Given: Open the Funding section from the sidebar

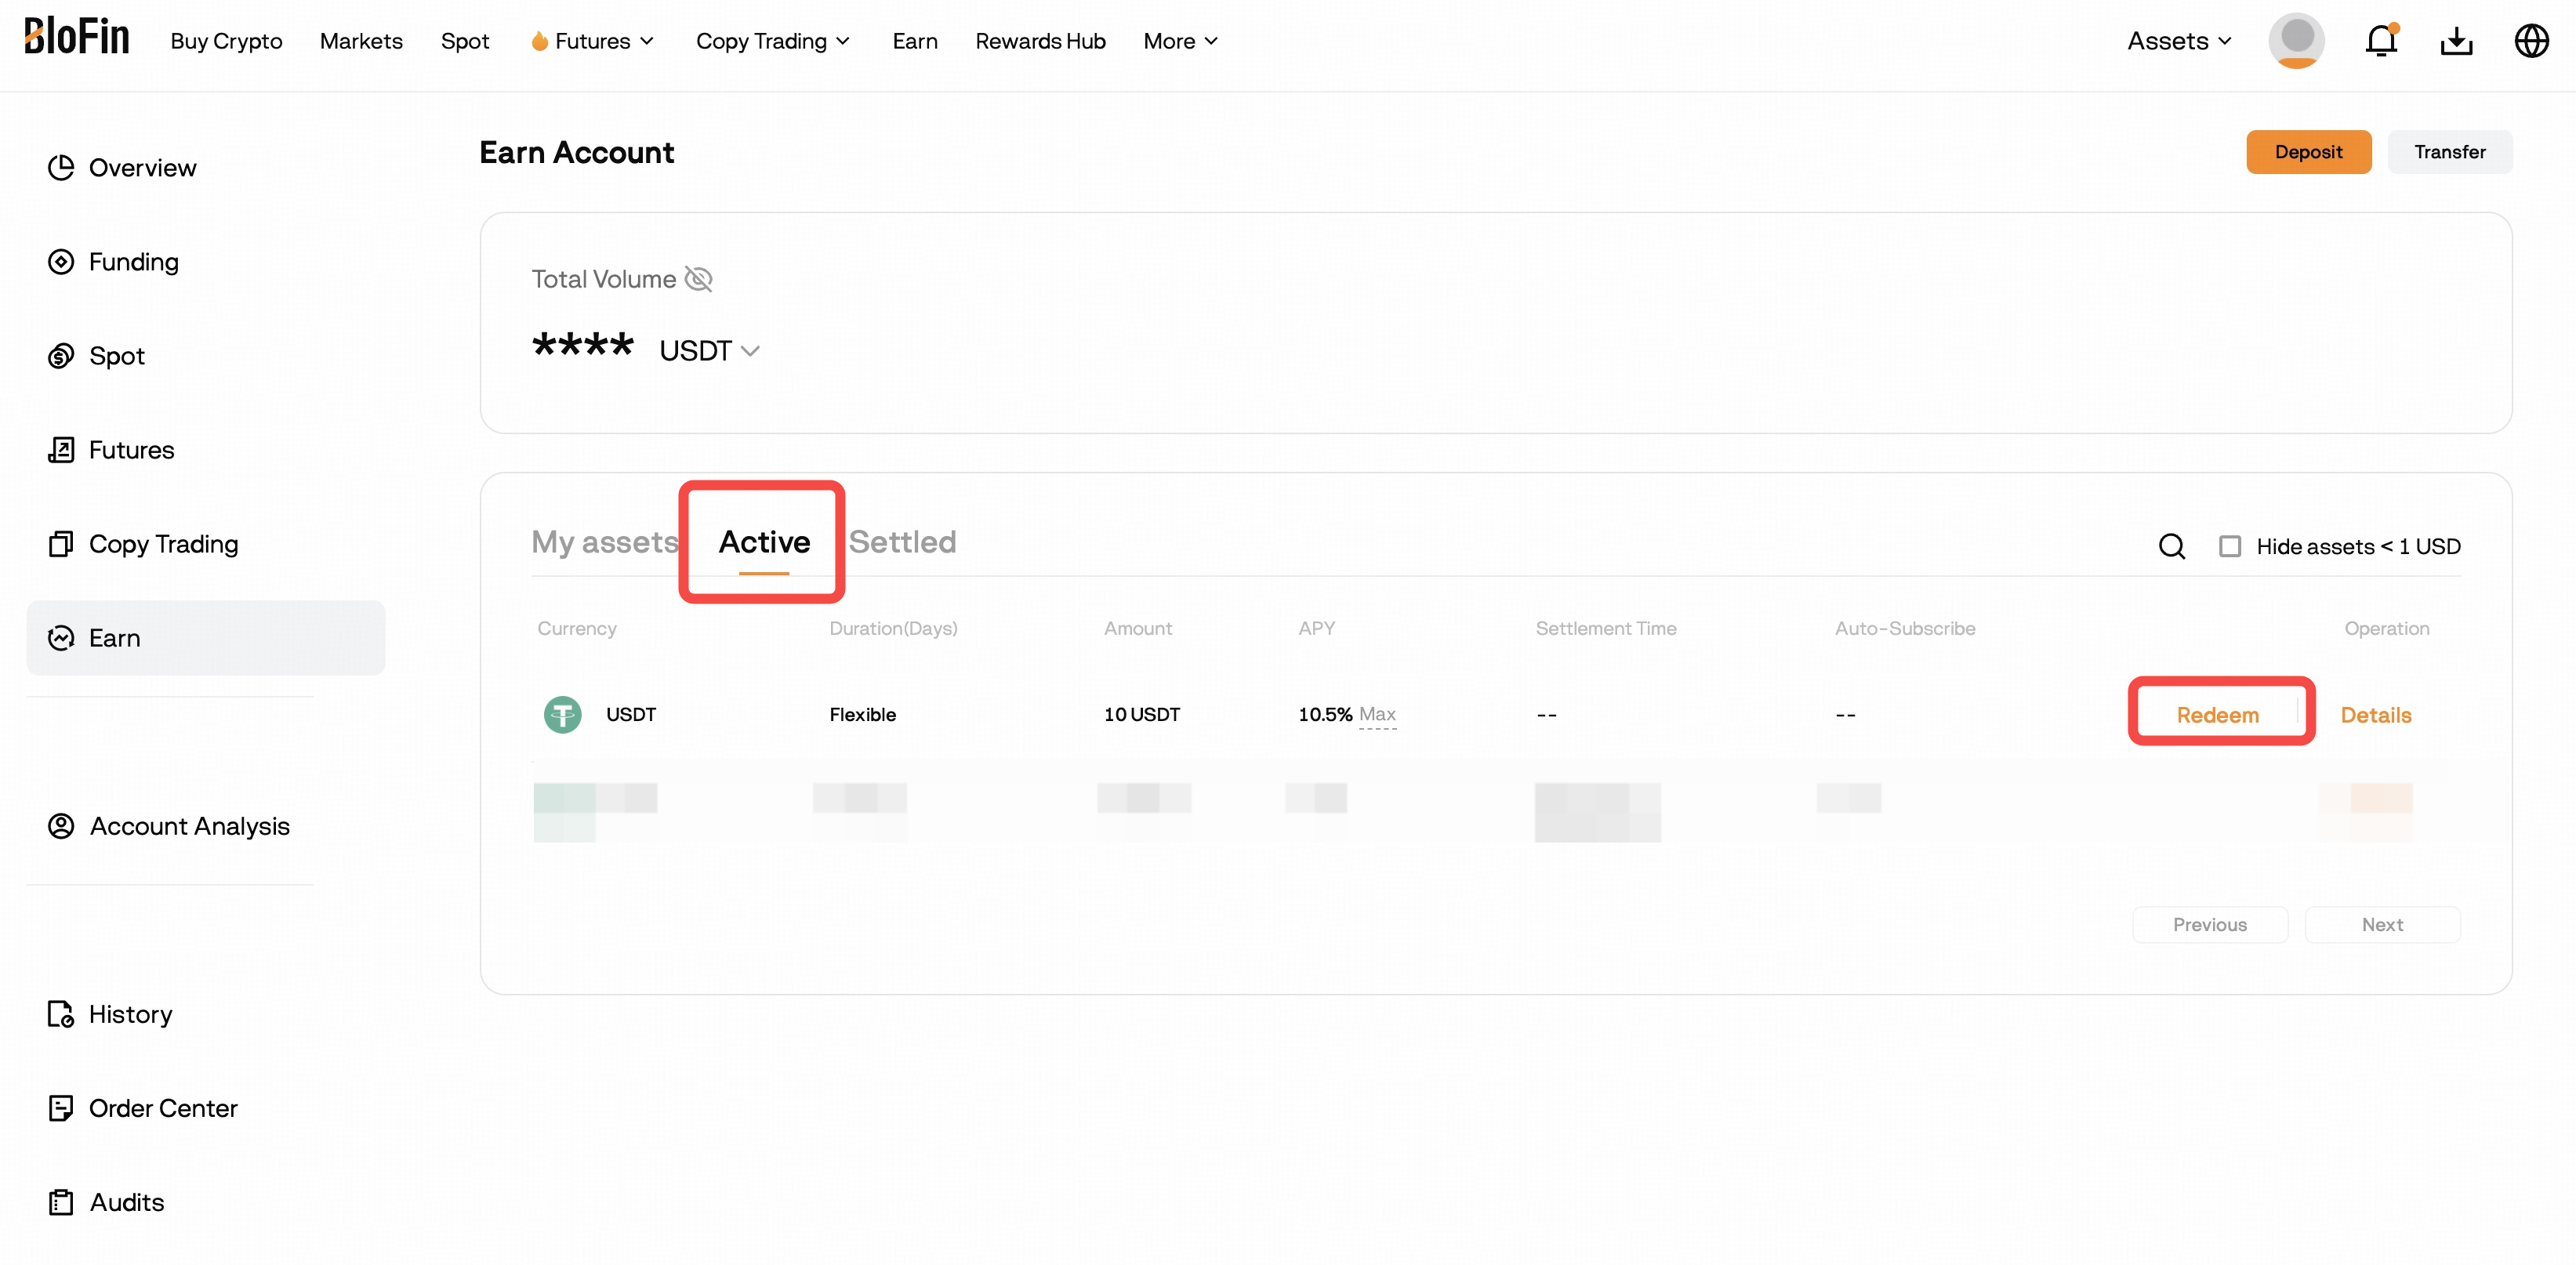Looking at the screenshot, I should coord(133,261).
